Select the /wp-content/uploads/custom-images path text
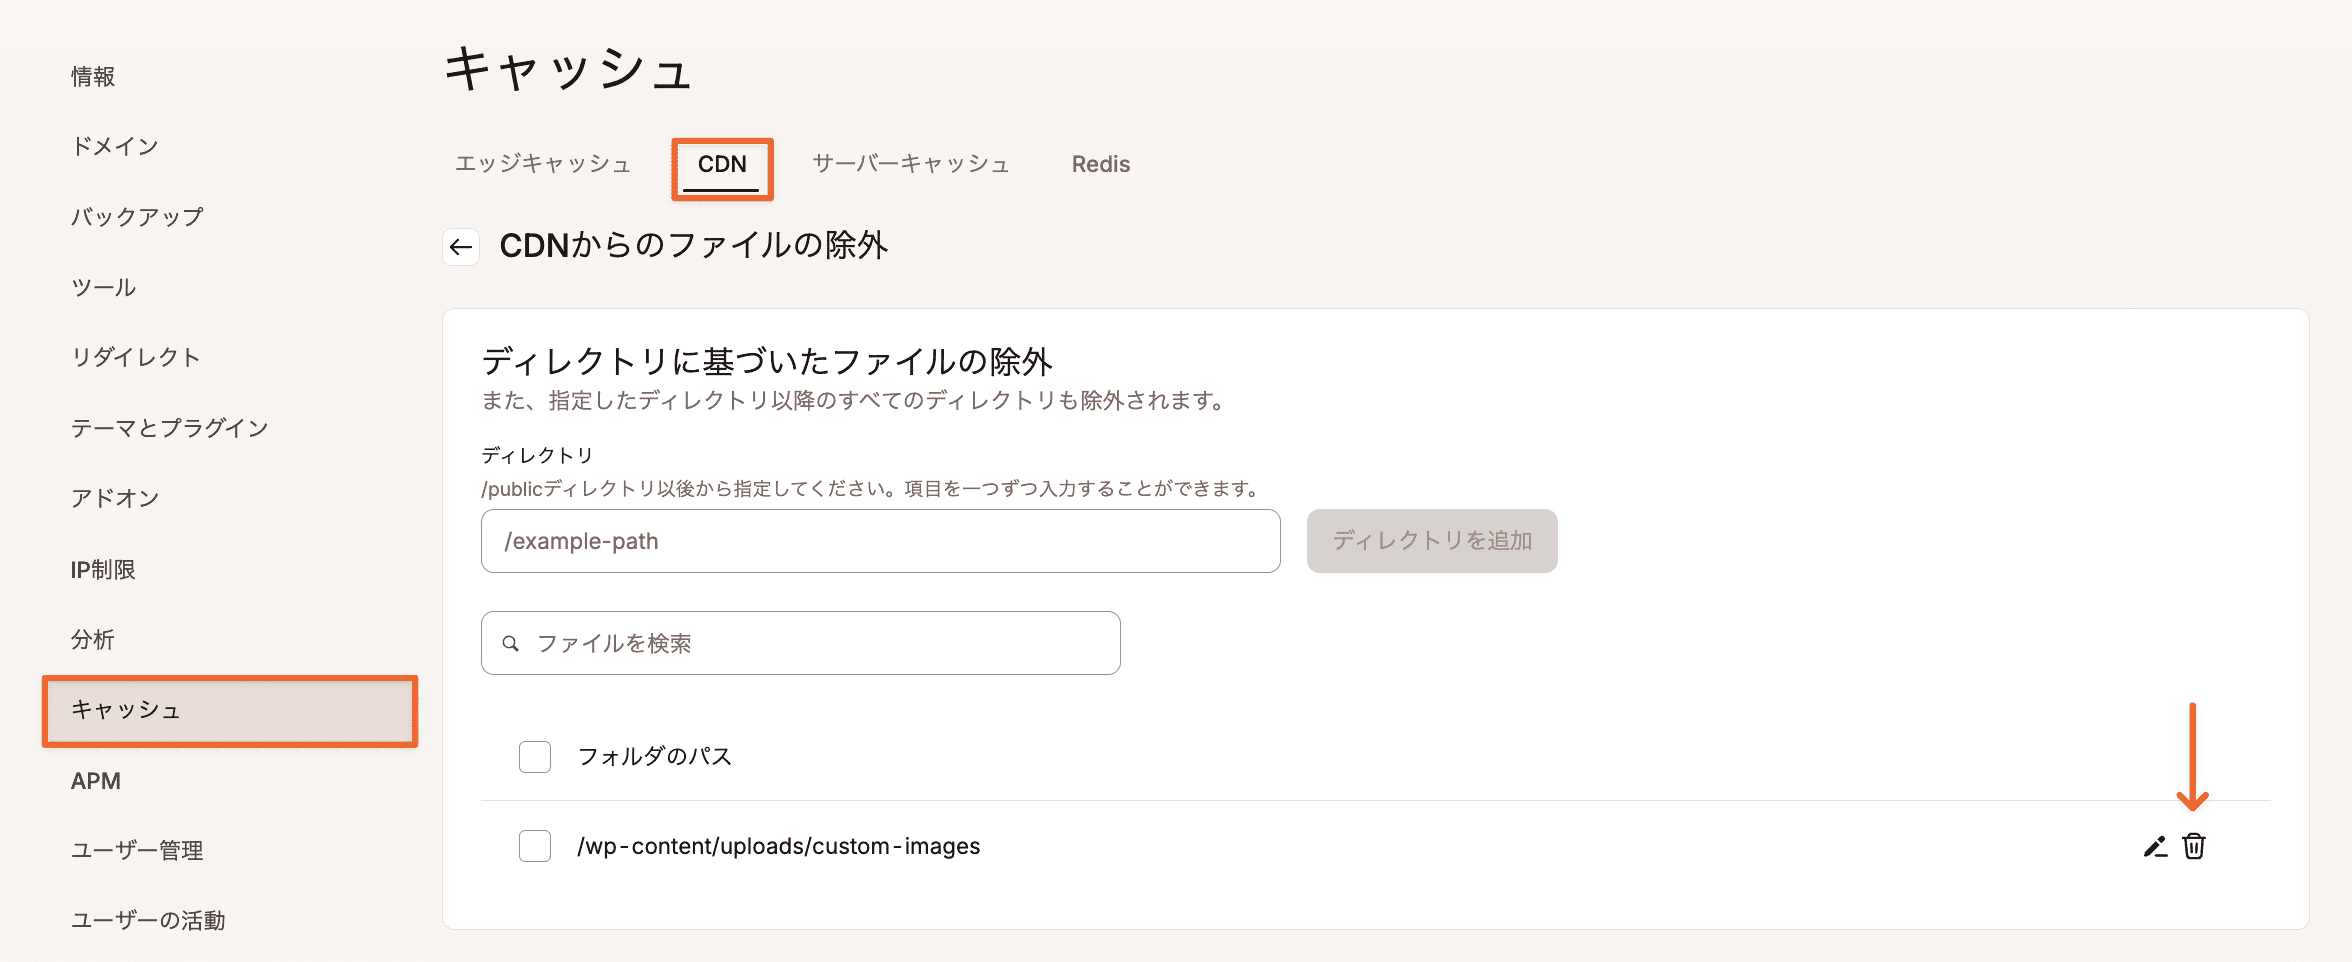Viewport: 2352px width, 962px height. click(x=779, y=846)
